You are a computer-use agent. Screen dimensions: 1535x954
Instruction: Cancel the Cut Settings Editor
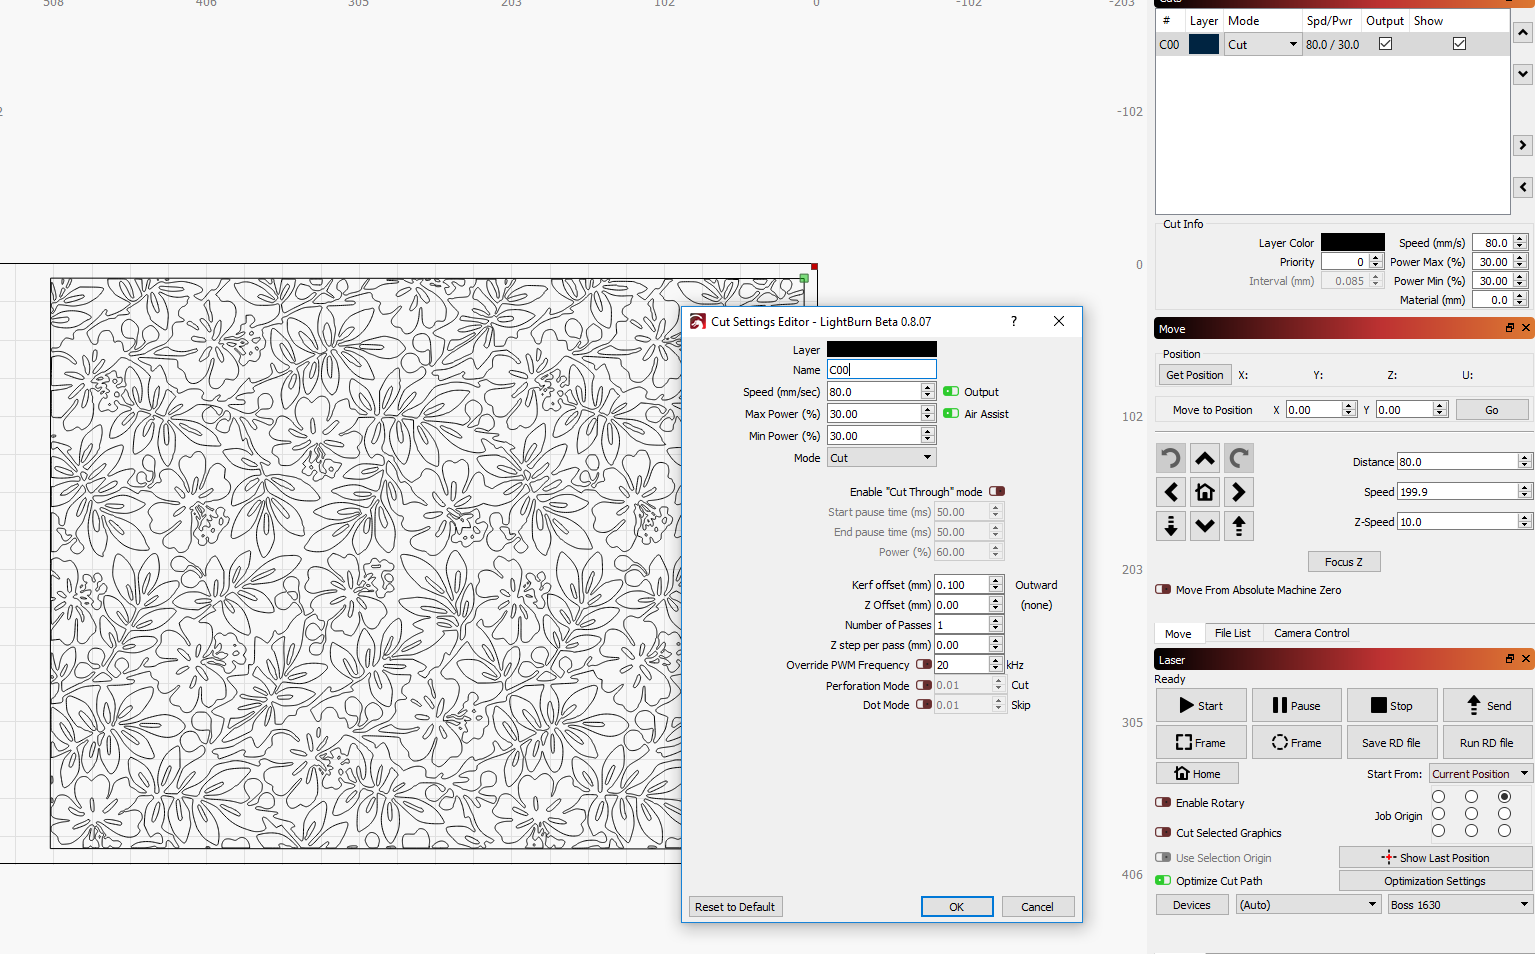(1037, 906)
